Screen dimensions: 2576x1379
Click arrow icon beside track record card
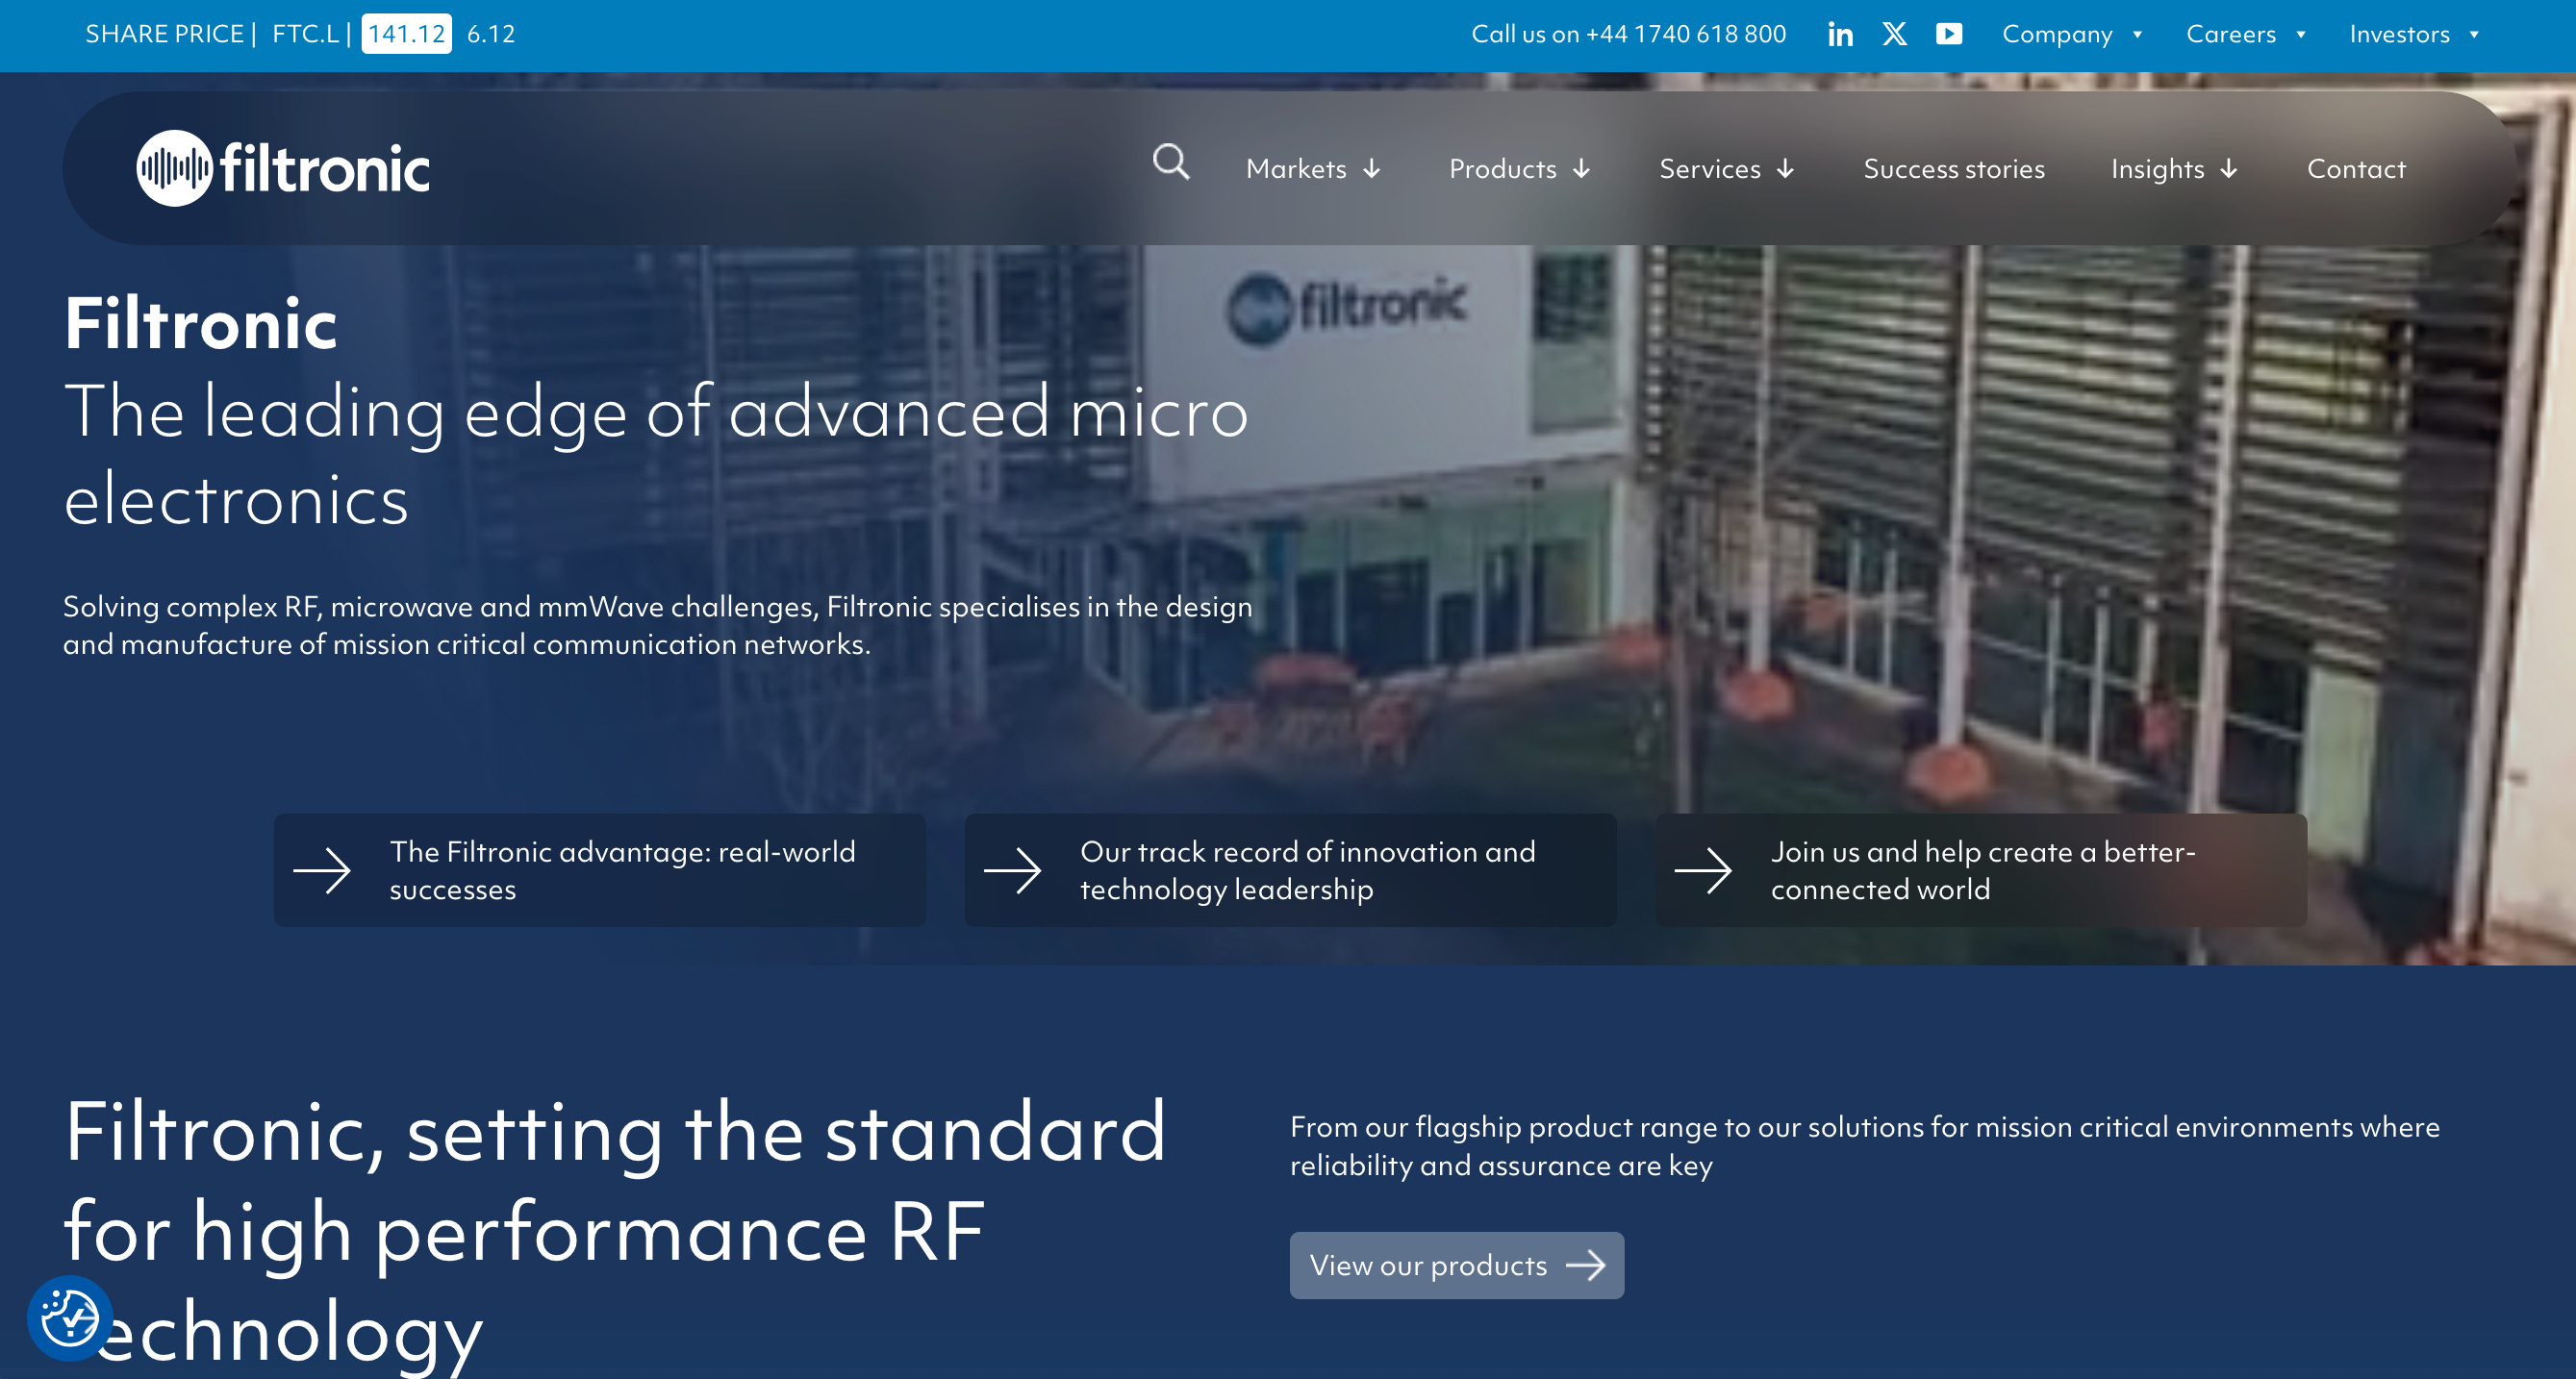click(x=1012, y=870)
